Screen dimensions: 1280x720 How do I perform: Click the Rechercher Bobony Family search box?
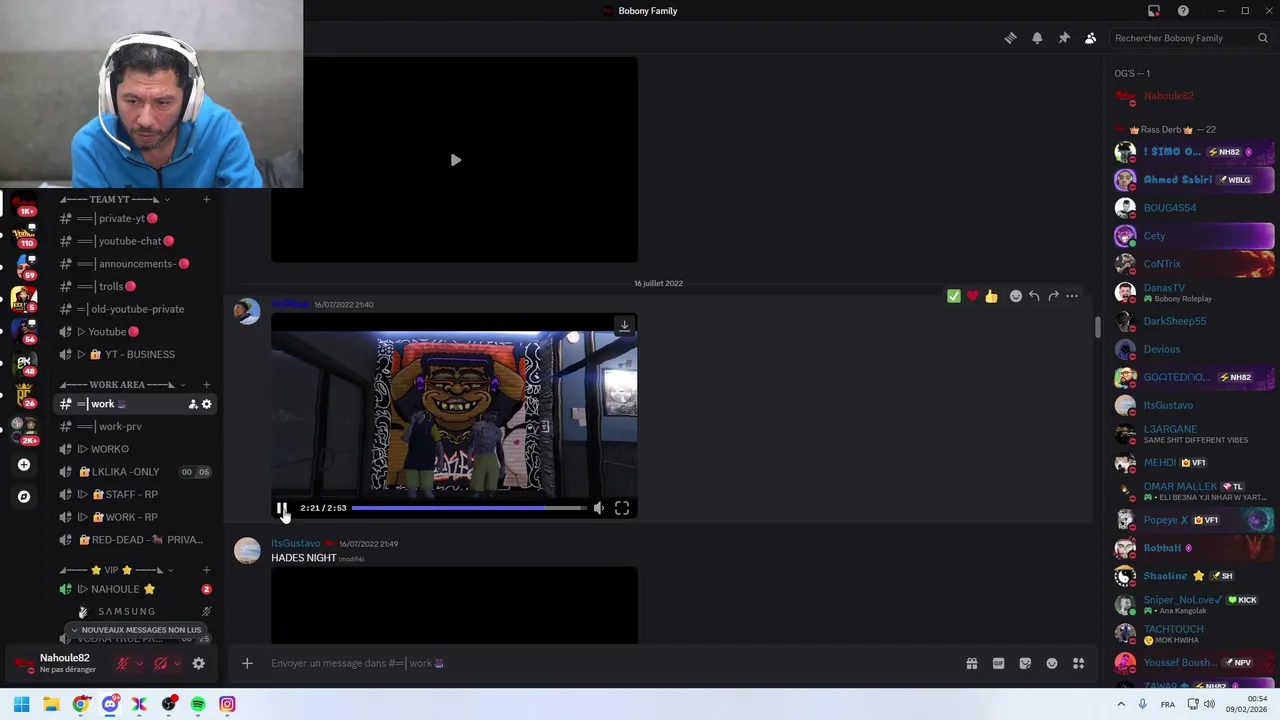click(1190, 38)
